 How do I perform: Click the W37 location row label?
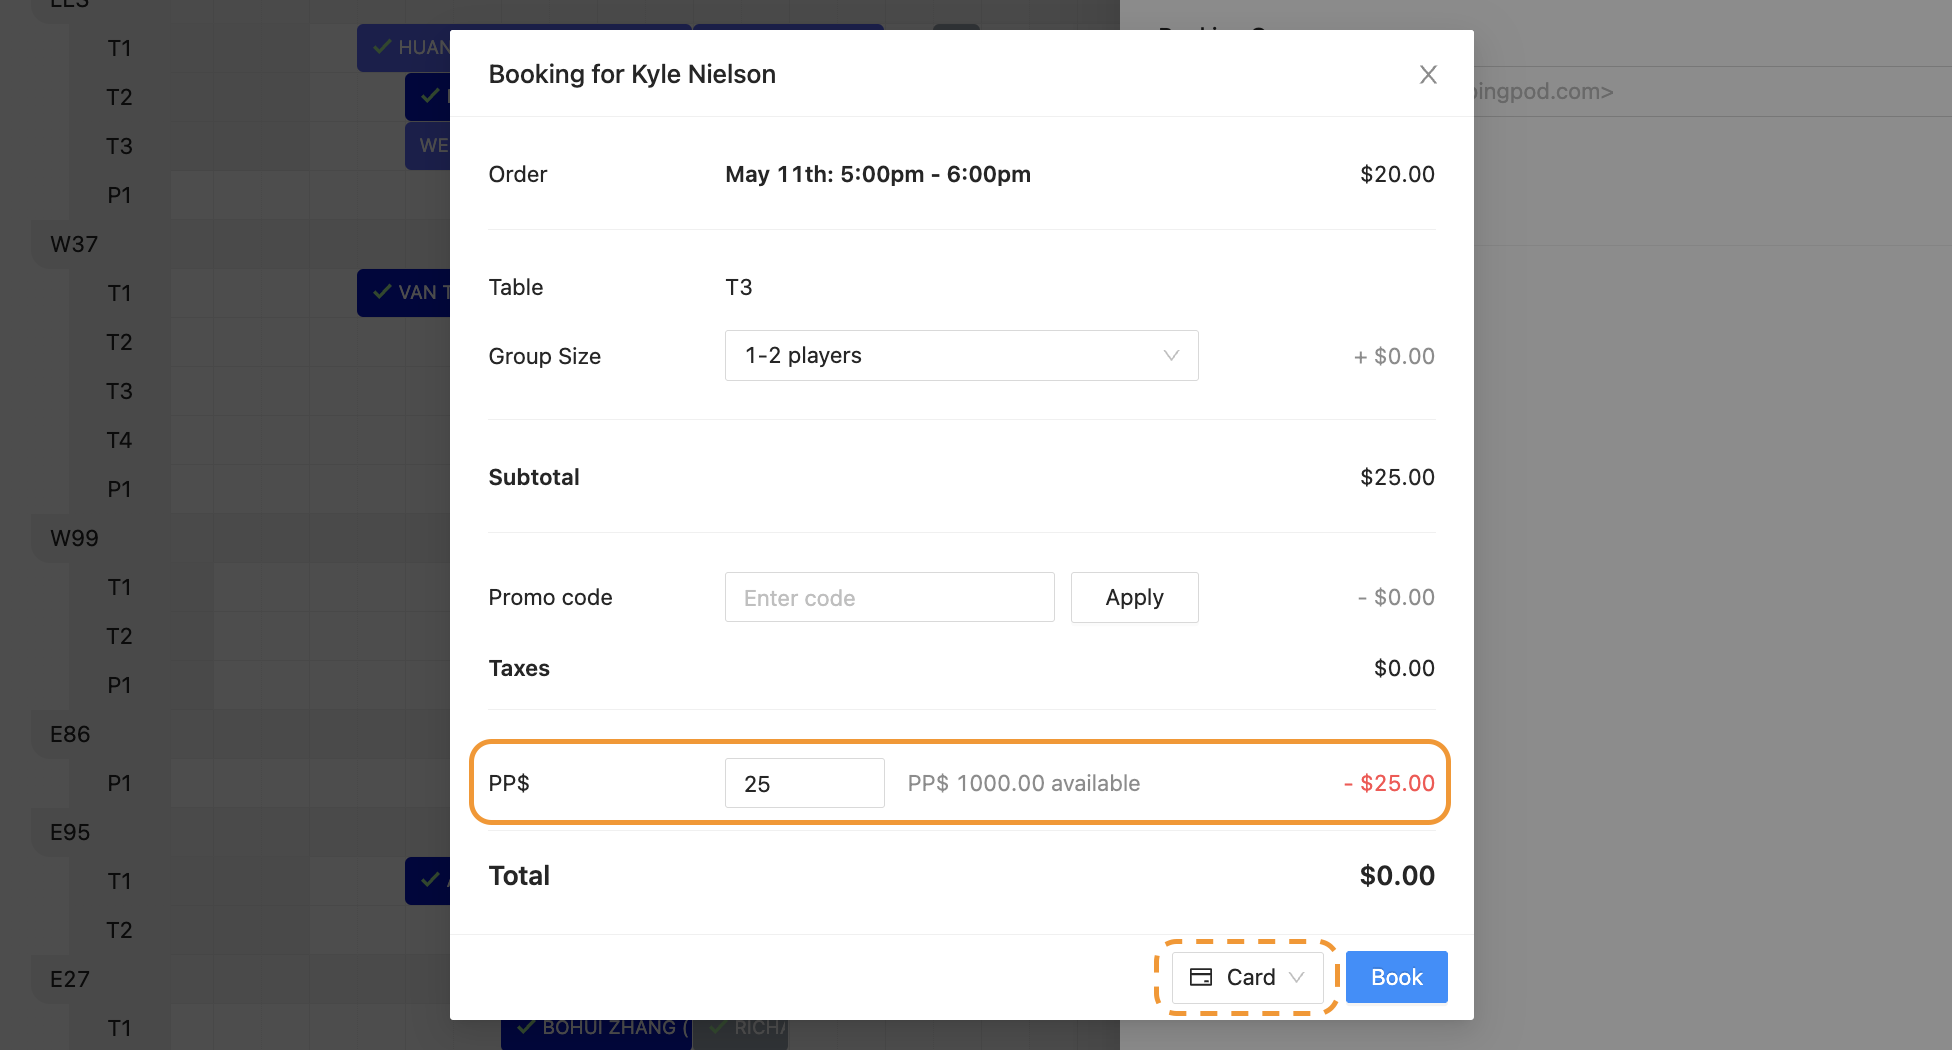[74, 244]
